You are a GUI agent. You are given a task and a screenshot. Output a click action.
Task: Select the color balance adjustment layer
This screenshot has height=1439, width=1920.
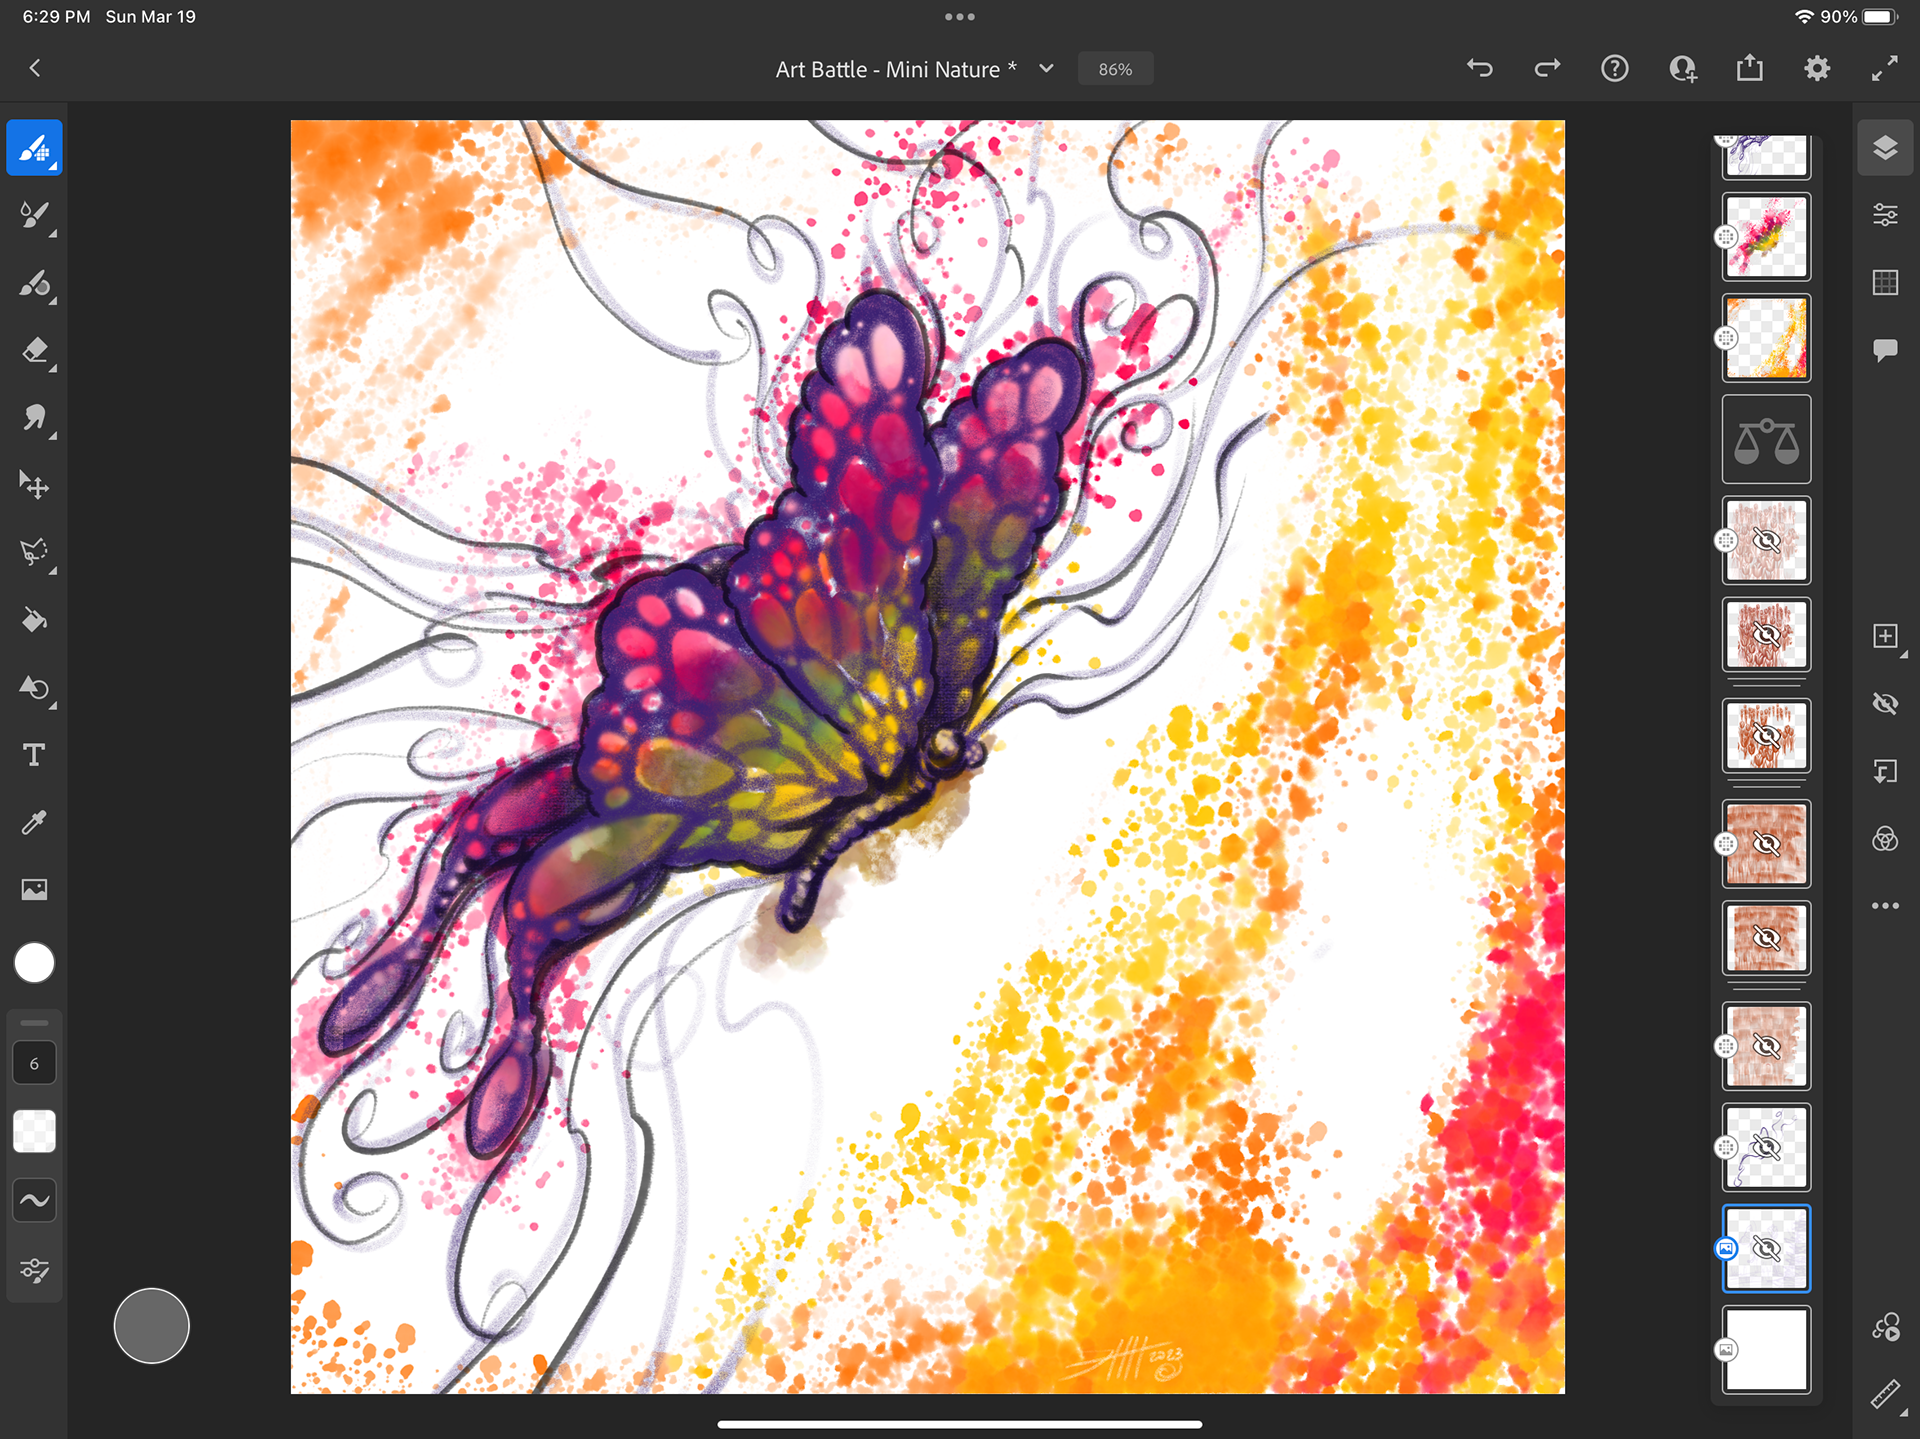(x=1766, y=439)
